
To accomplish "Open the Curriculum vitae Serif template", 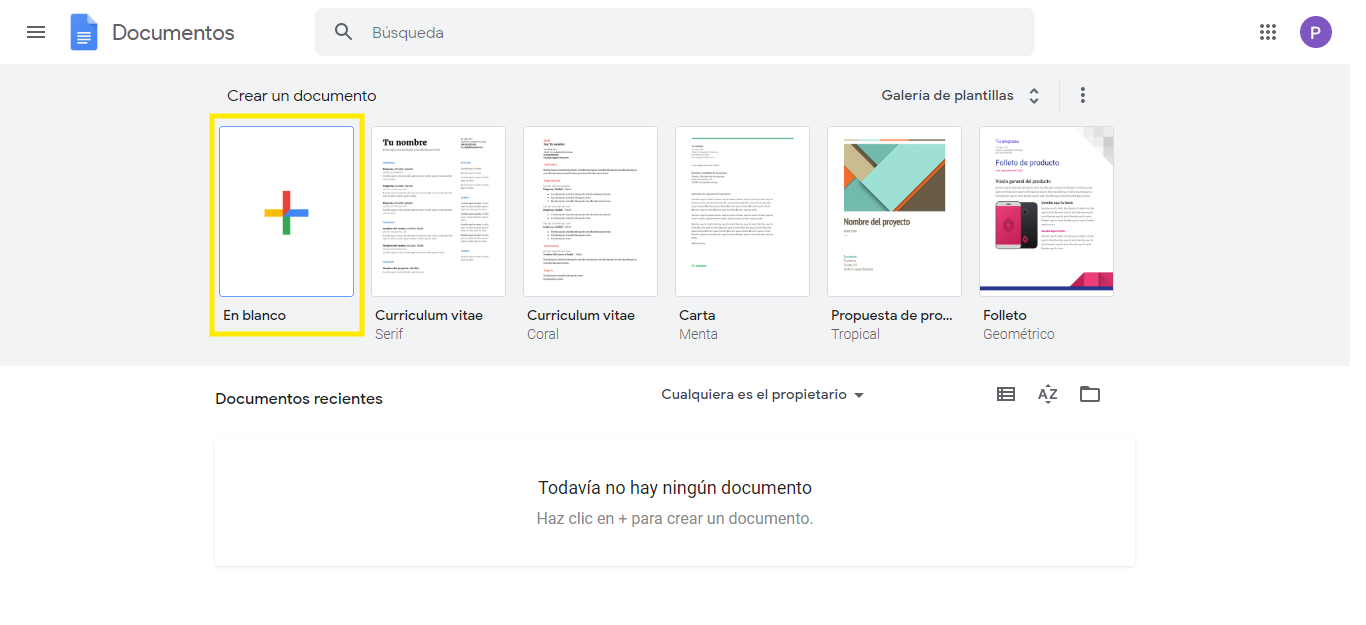I will tap(438, 211).
